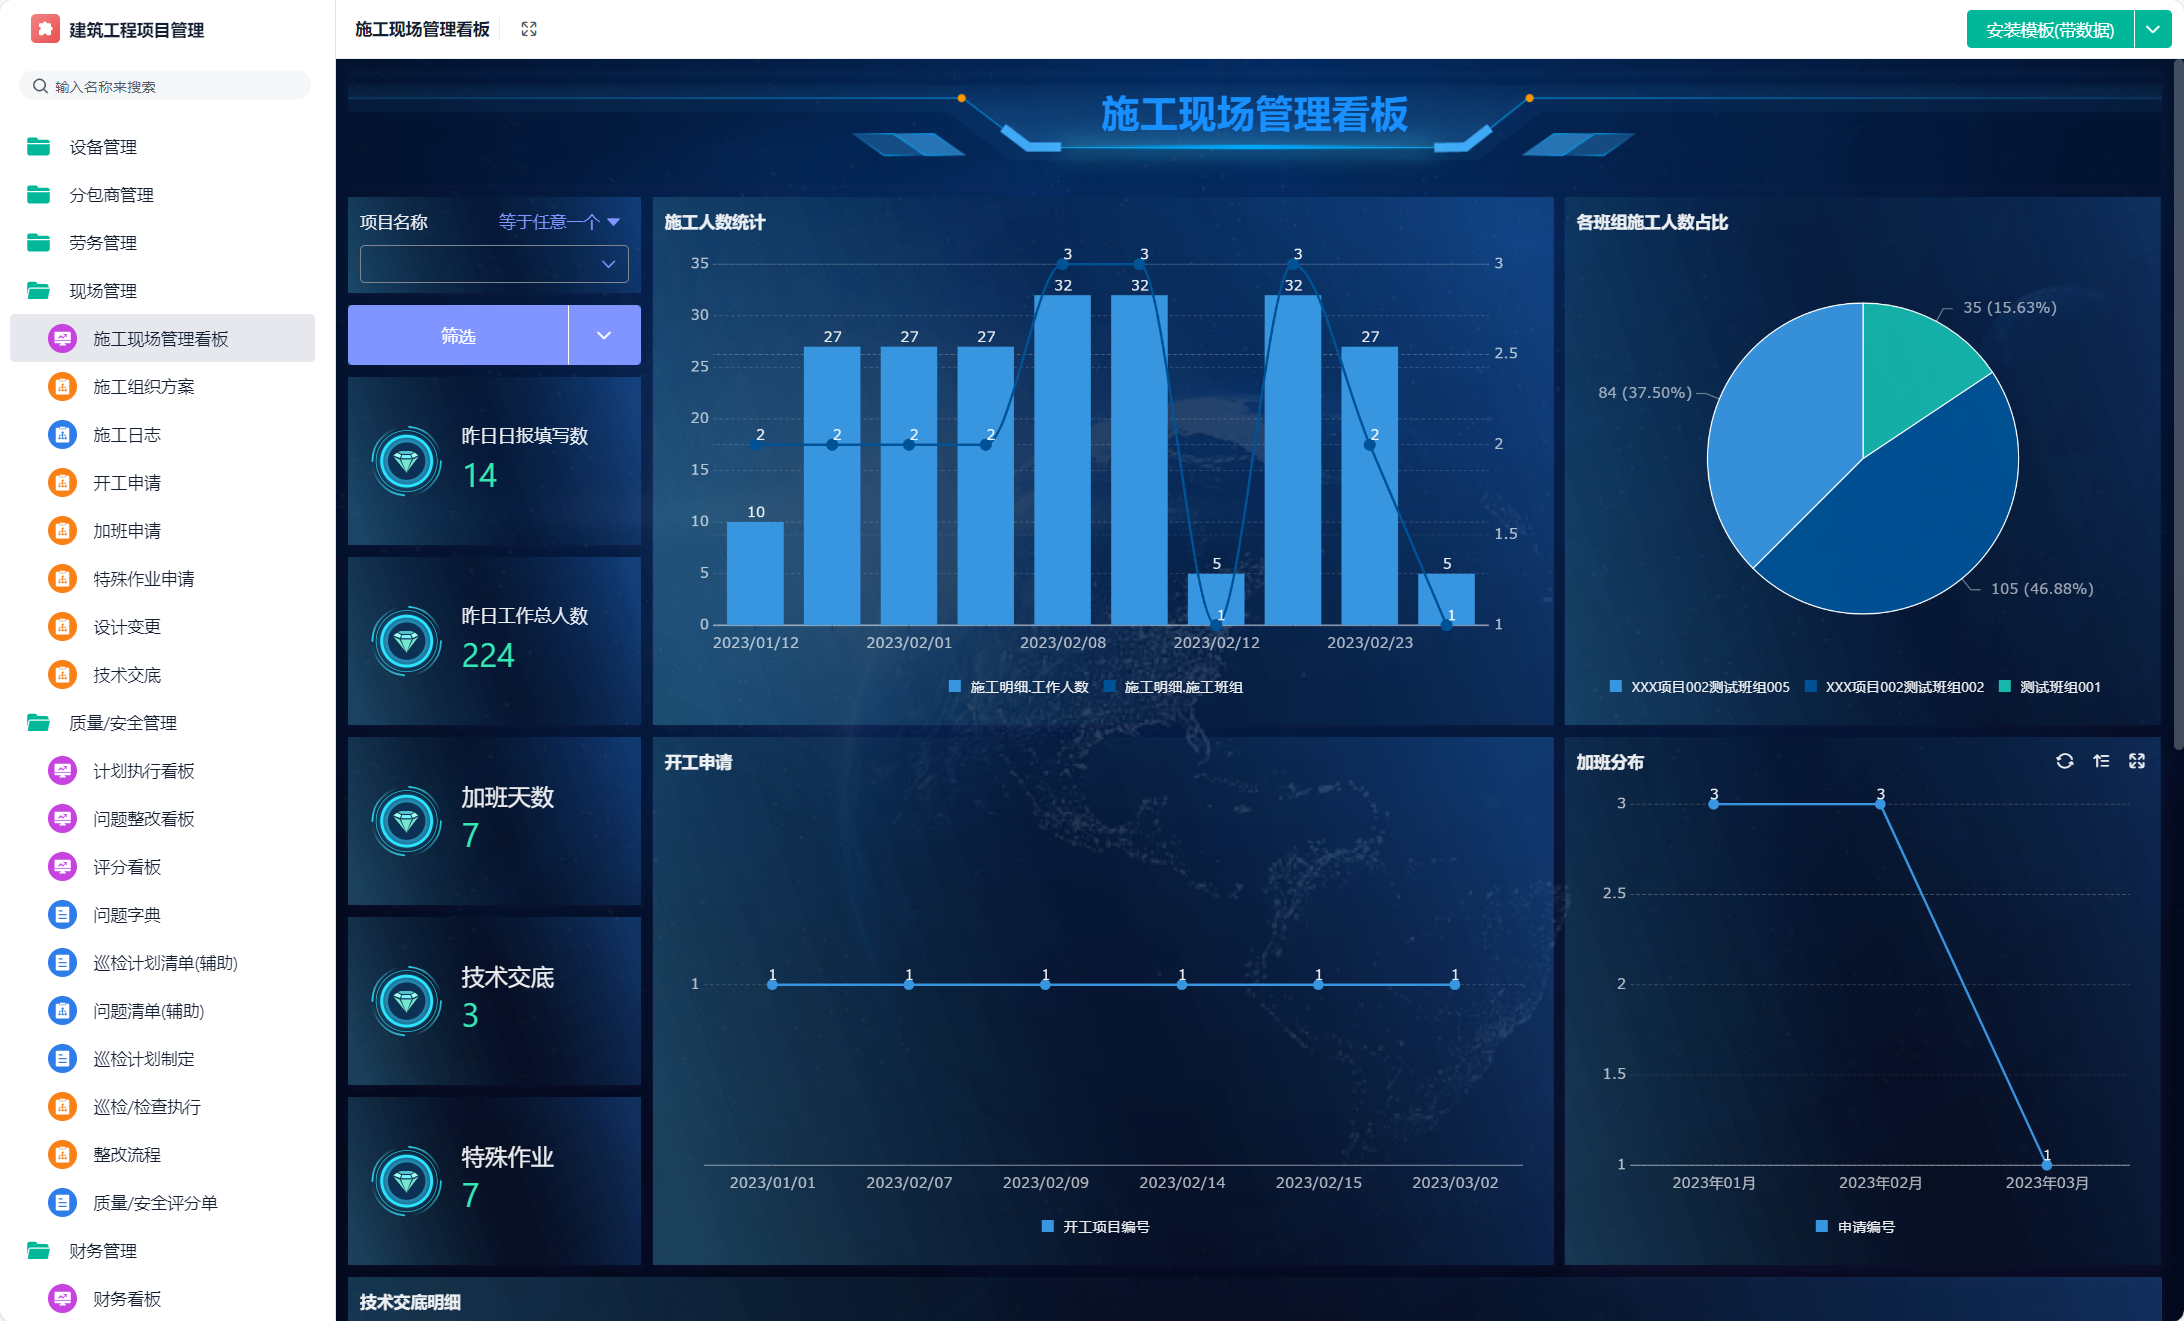Click the 筛选 filter button

click(x=458, y=336)
